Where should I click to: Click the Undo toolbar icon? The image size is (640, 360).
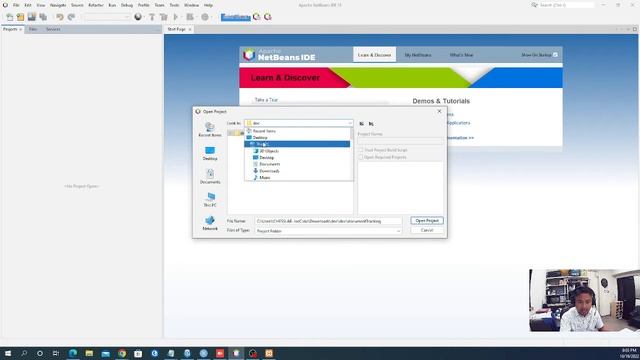60,17
